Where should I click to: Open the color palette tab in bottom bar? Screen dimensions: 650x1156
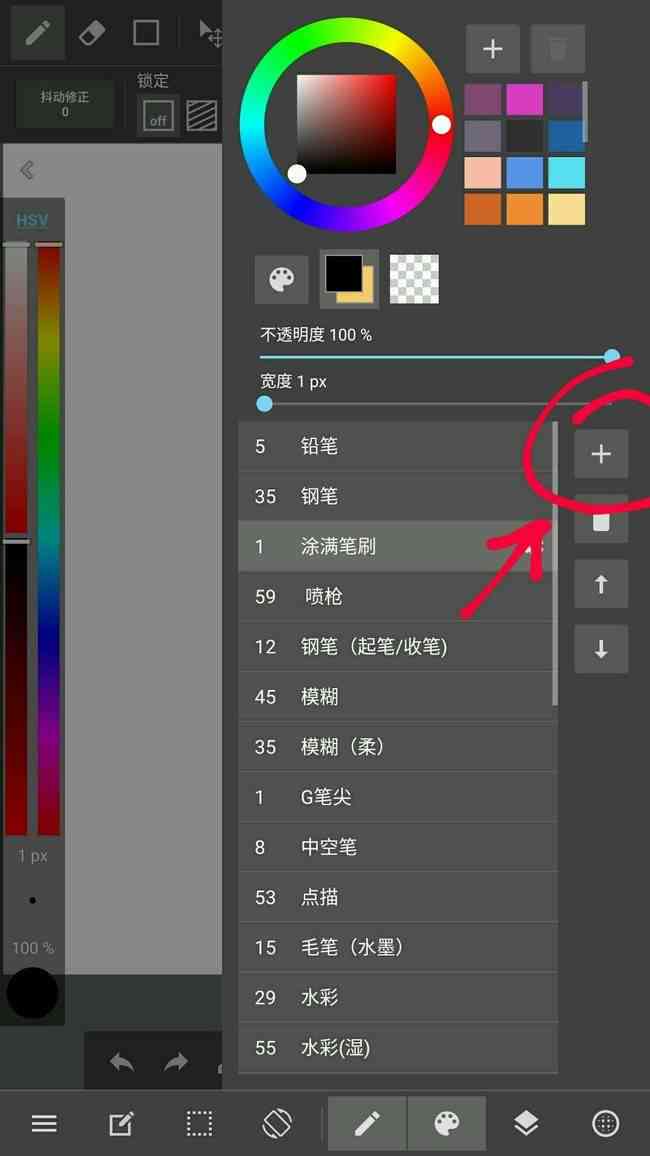click(x=447, y=1124)
